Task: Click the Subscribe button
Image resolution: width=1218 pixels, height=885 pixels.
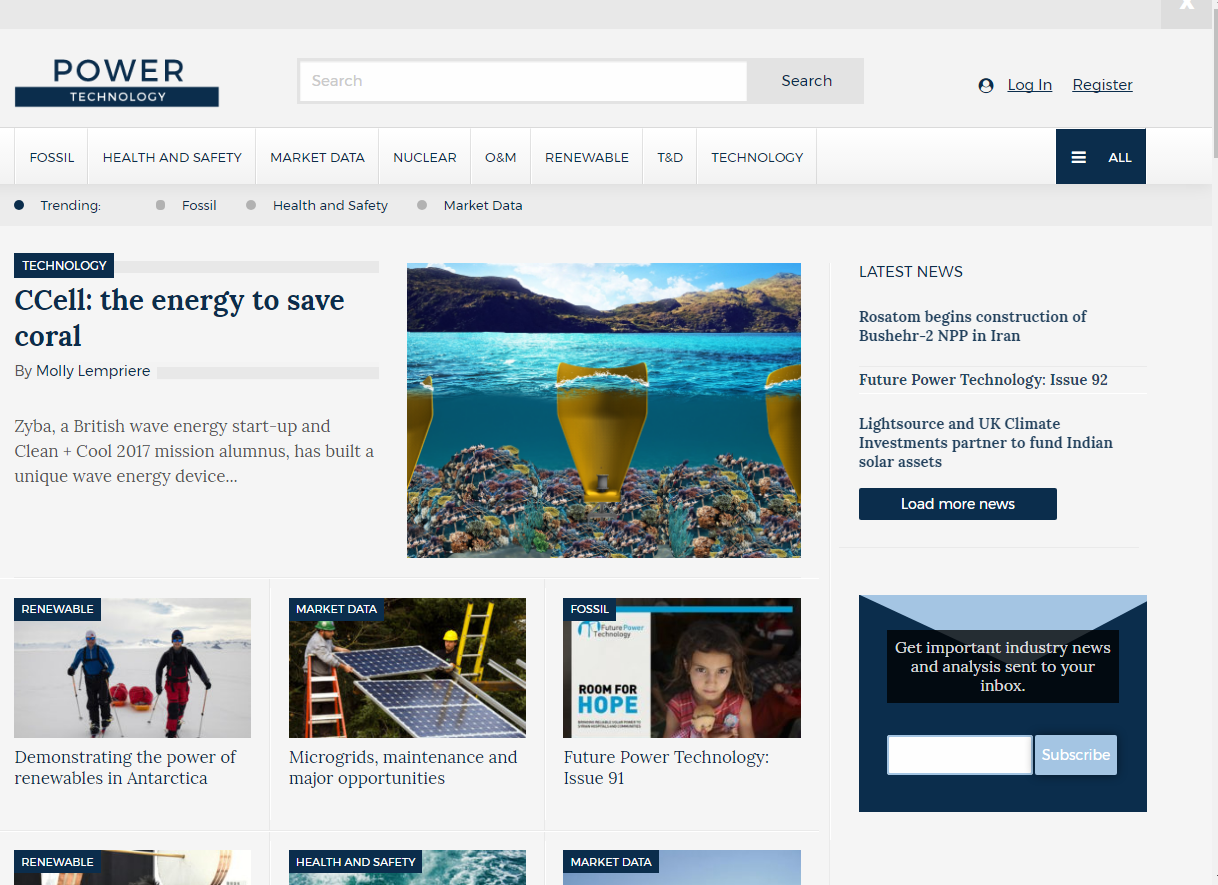Action: click(x=1075, y=755)
